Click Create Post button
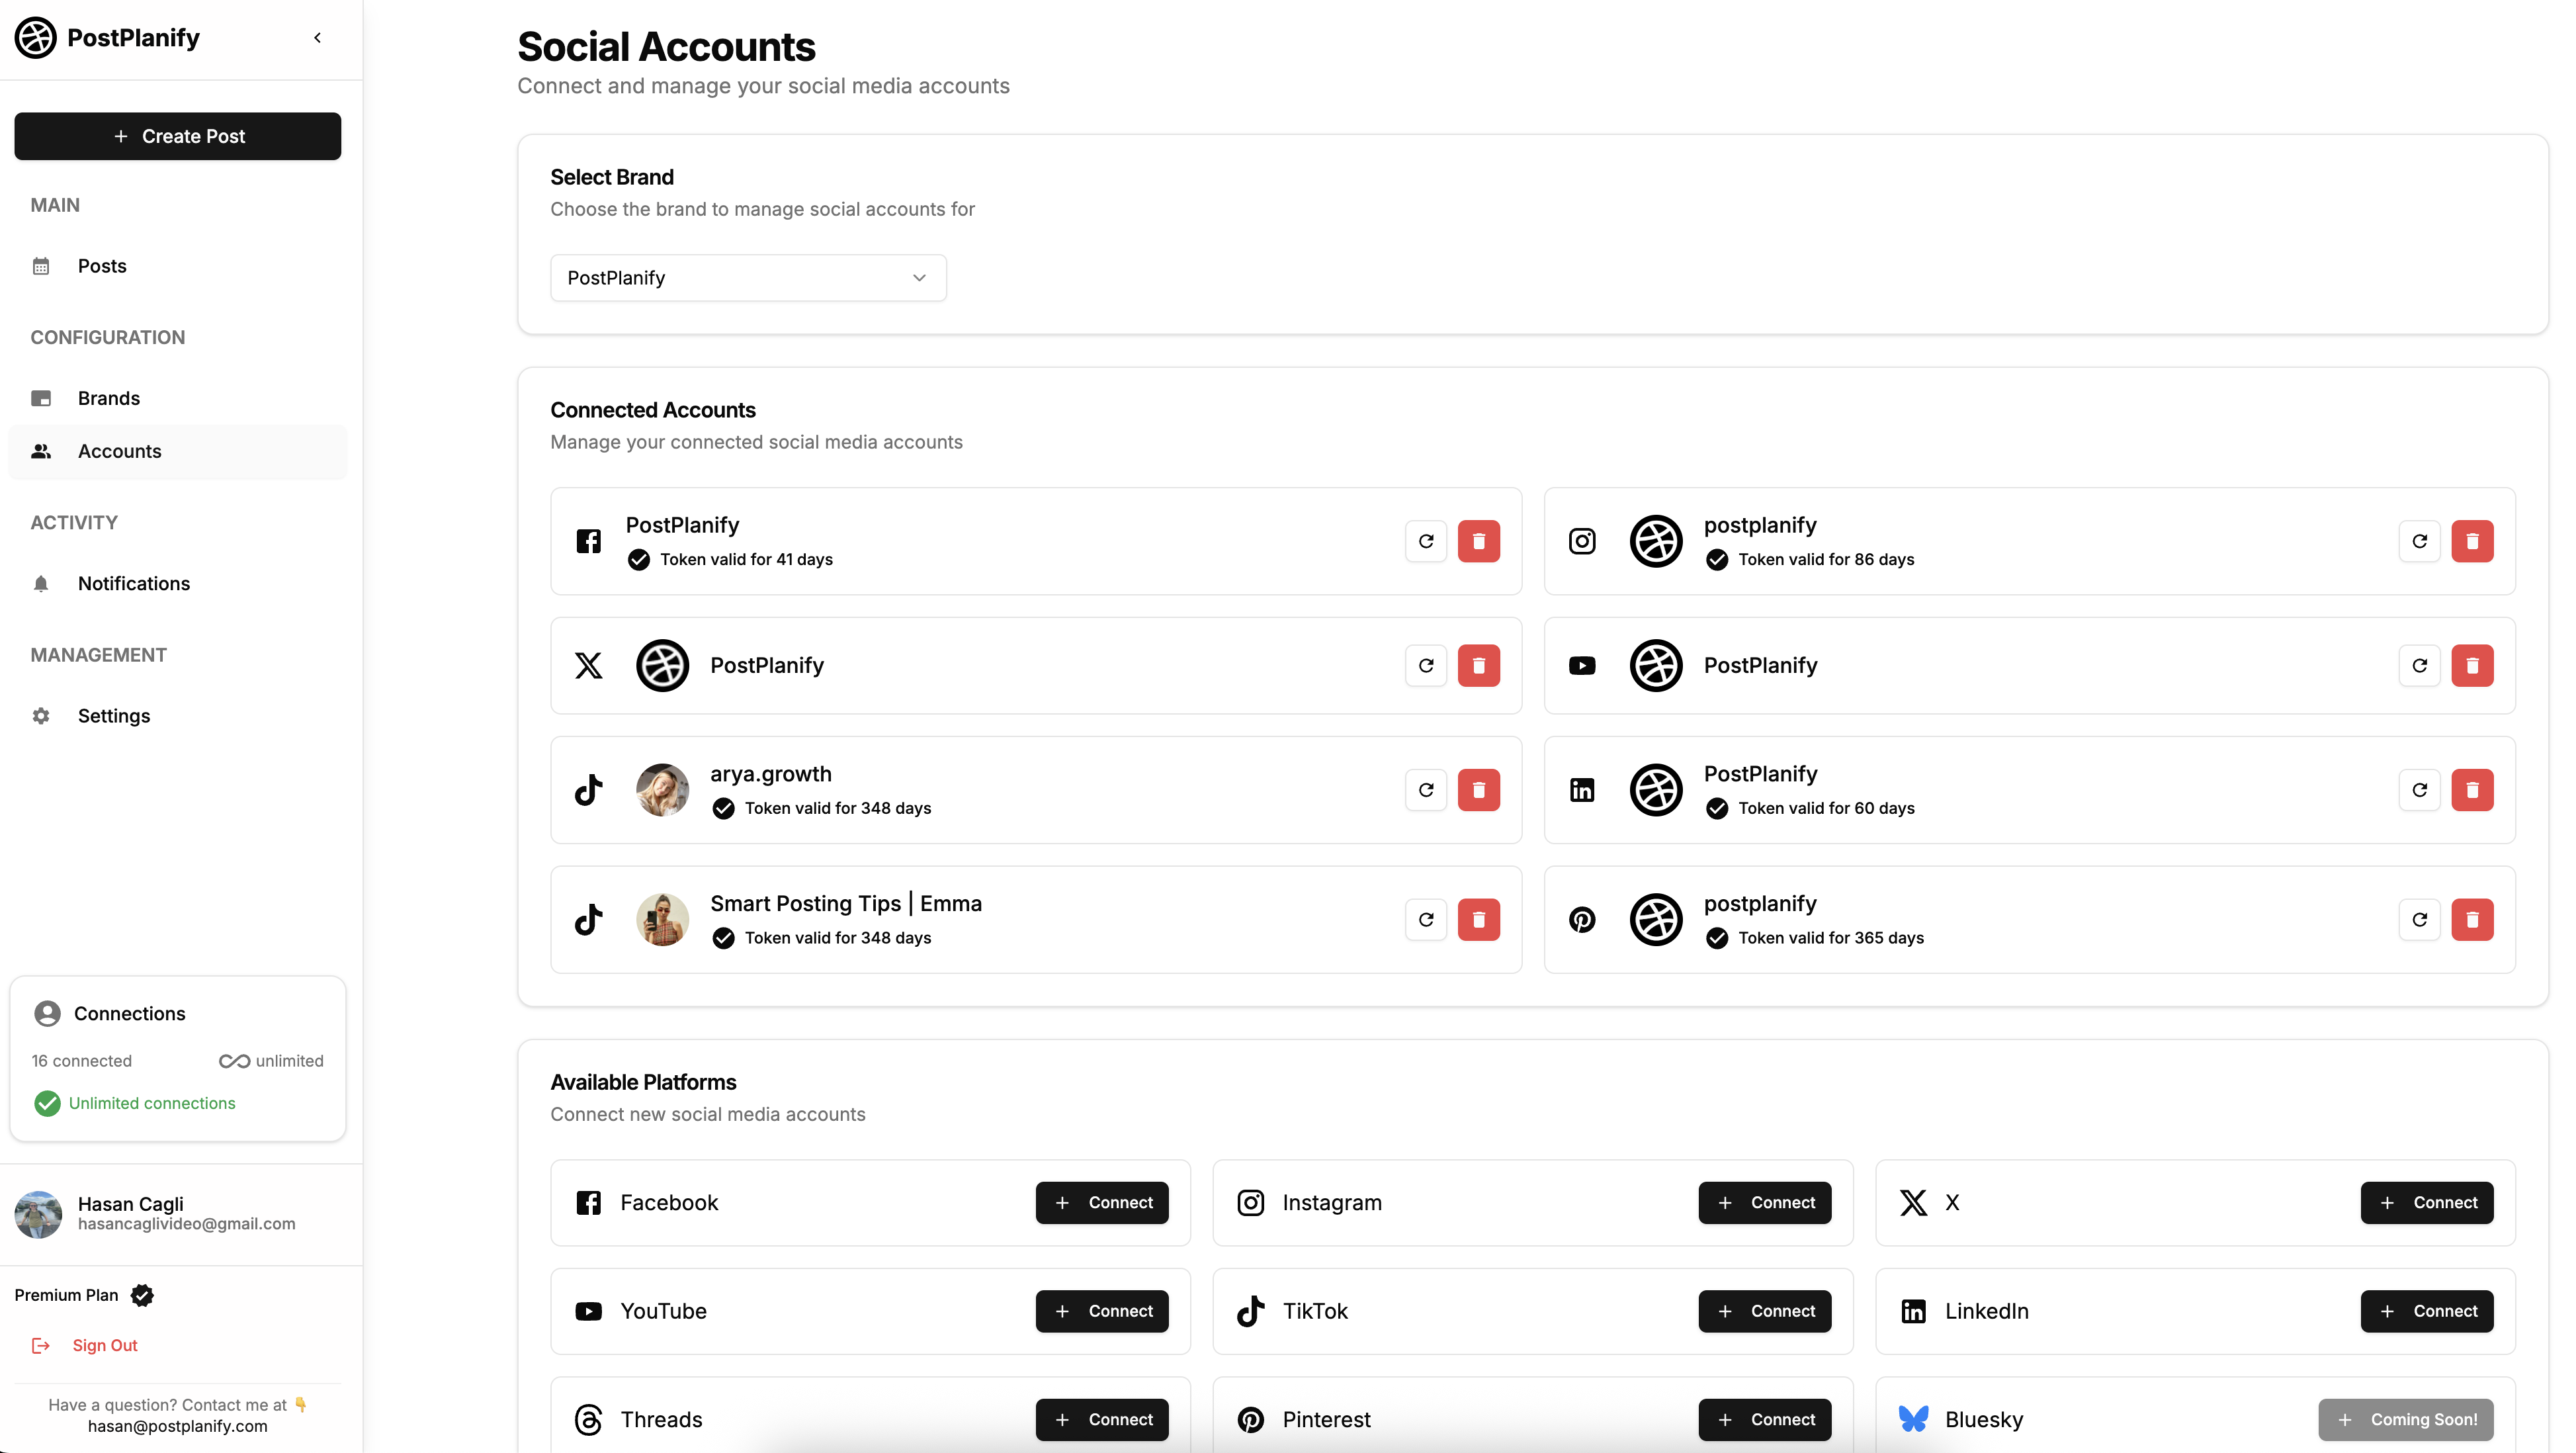 pyautogui.click(x=178, y=136)
